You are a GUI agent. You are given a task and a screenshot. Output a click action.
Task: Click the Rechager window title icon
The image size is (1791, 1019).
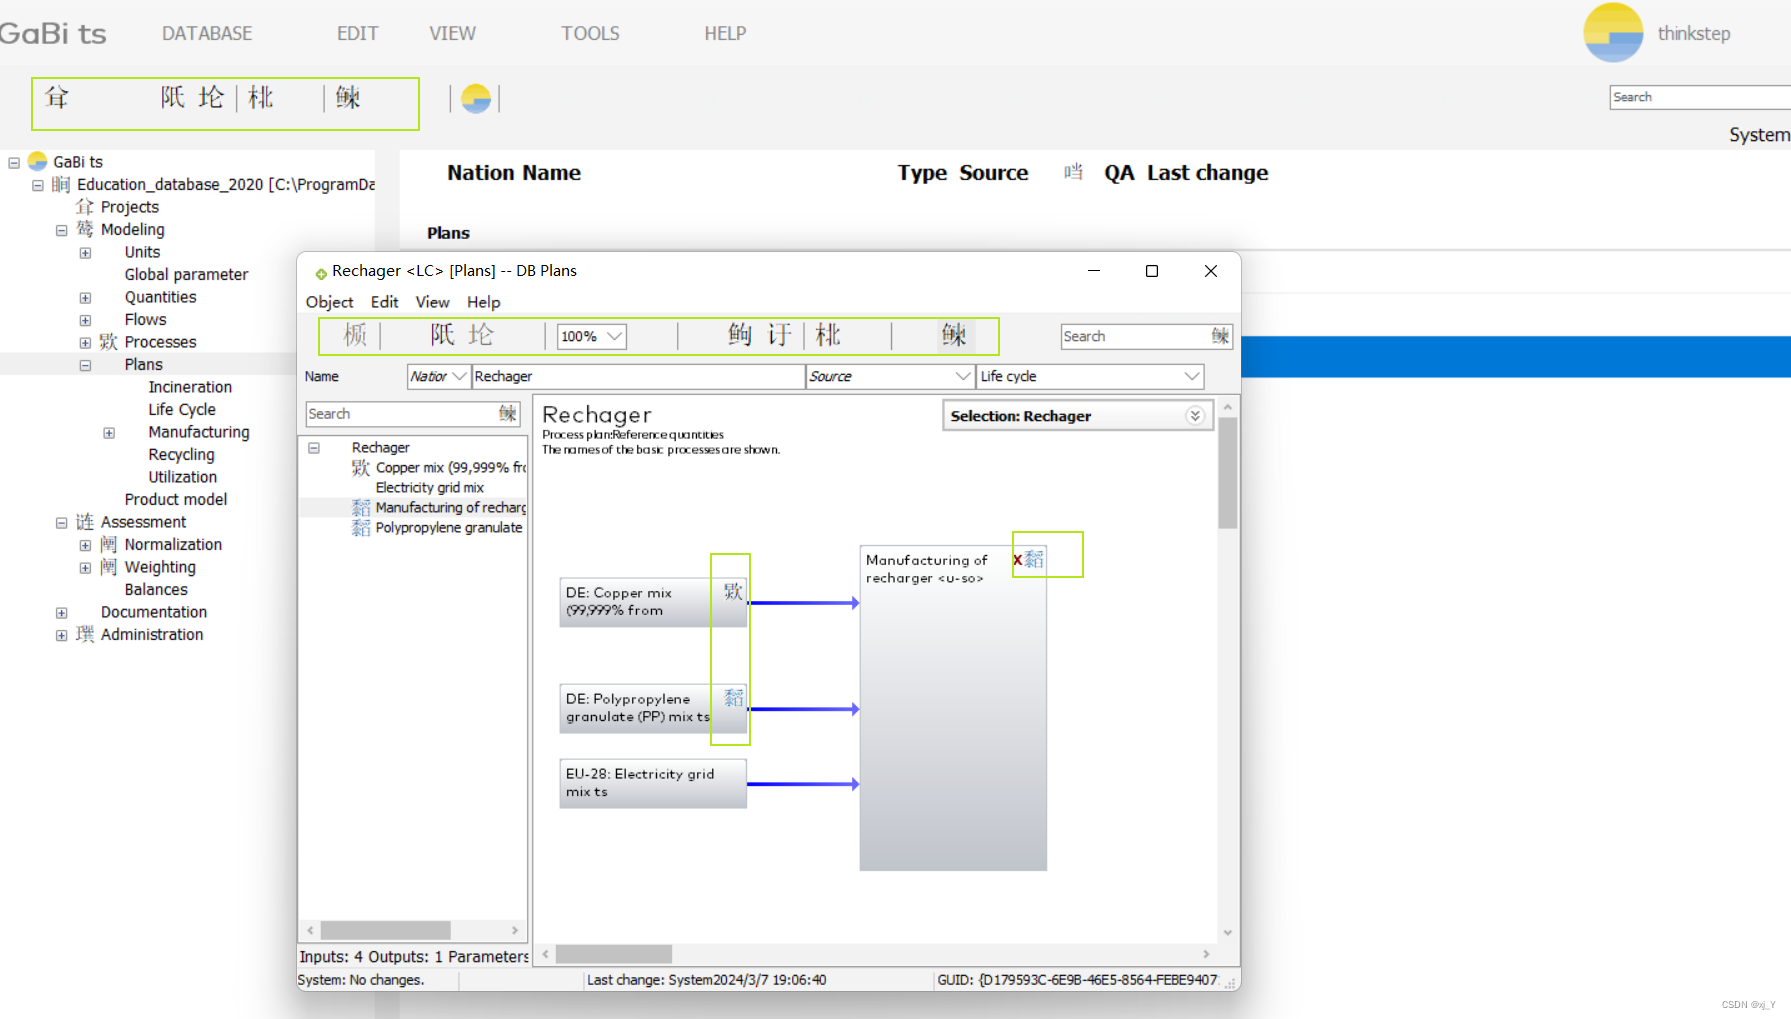coord(321,272)
